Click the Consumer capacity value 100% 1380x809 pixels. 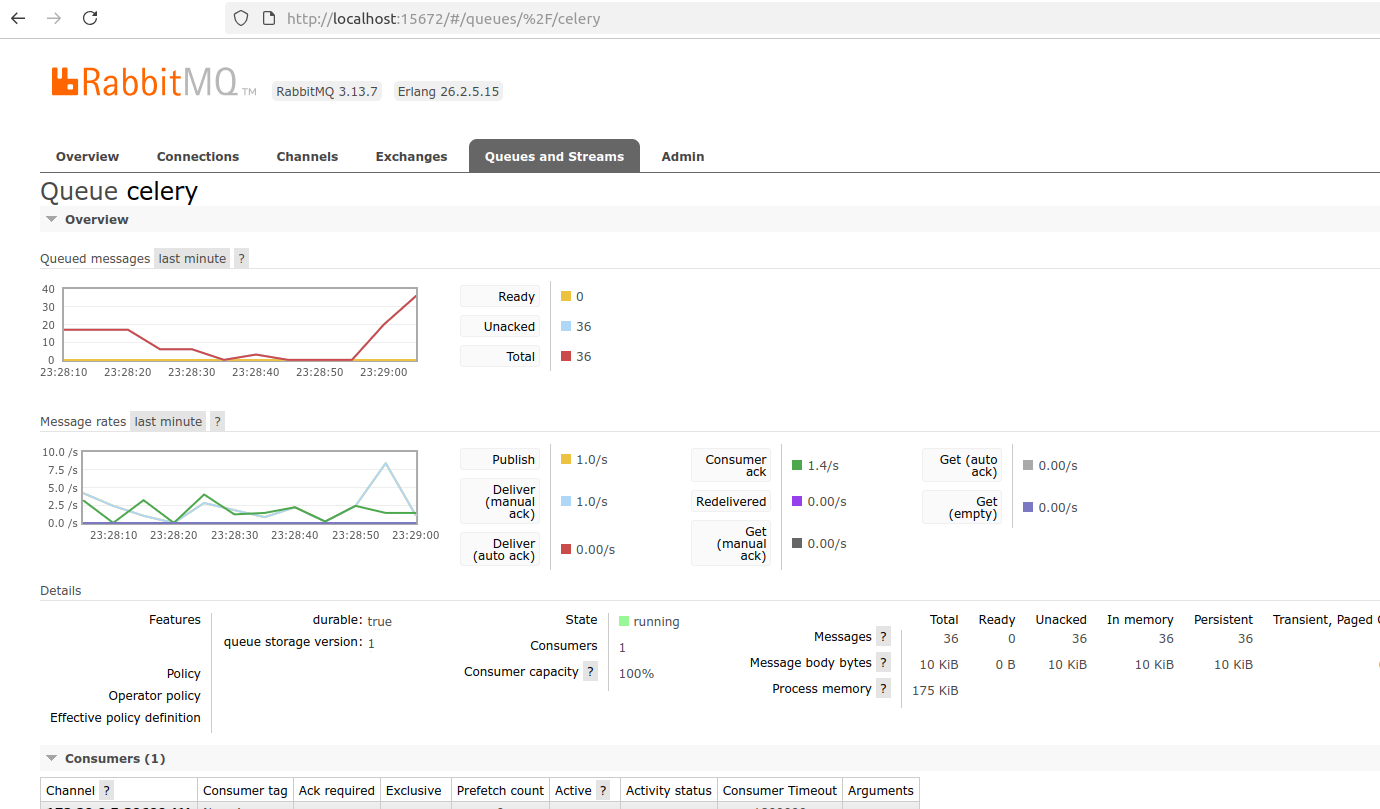point(636,673)
